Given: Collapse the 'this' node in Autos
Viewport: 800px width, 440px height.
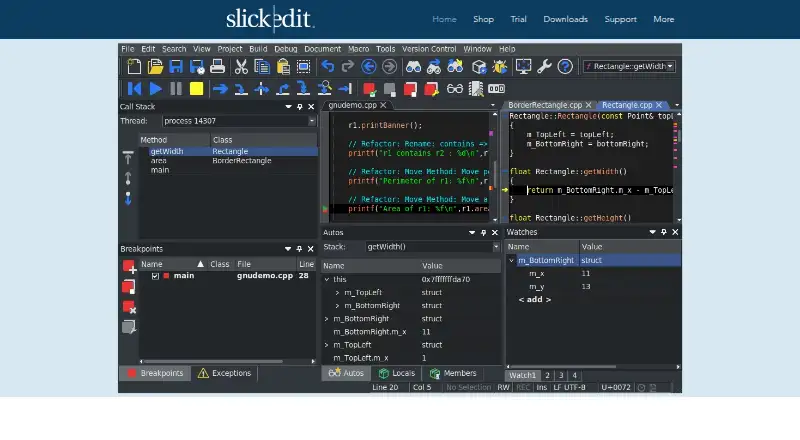Looking at the screenshot, I should (327, 279).
